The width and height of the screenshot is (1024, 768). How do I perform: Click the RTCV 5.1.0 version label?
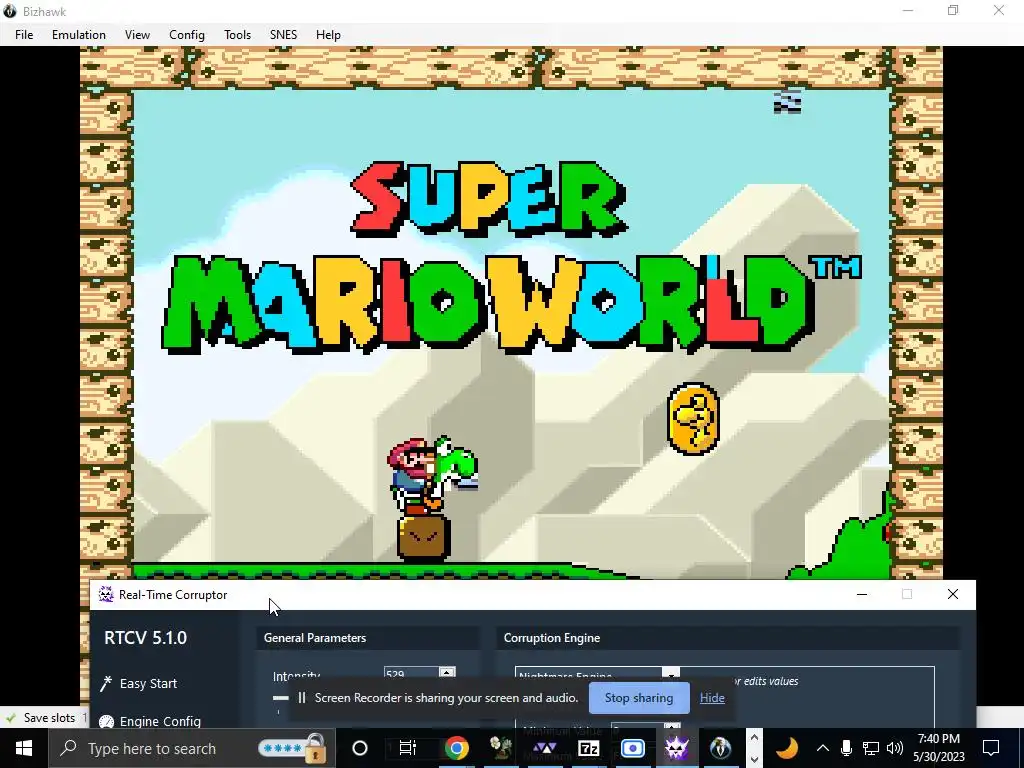[x=145, y=637]
